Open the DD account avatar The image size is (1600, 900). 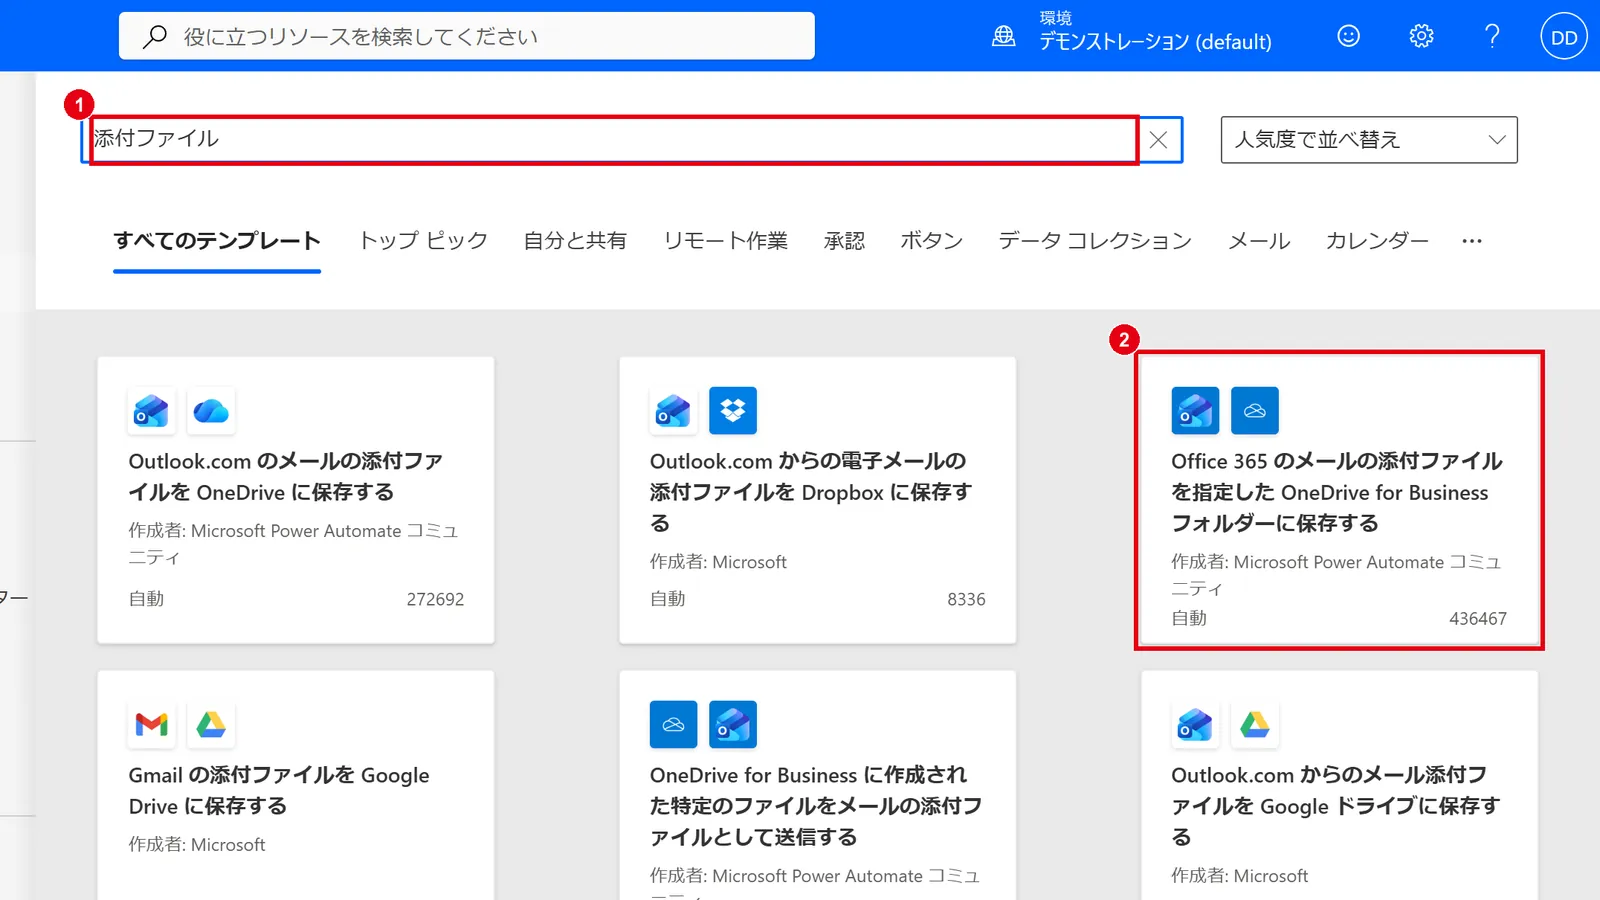(1564, 36)
